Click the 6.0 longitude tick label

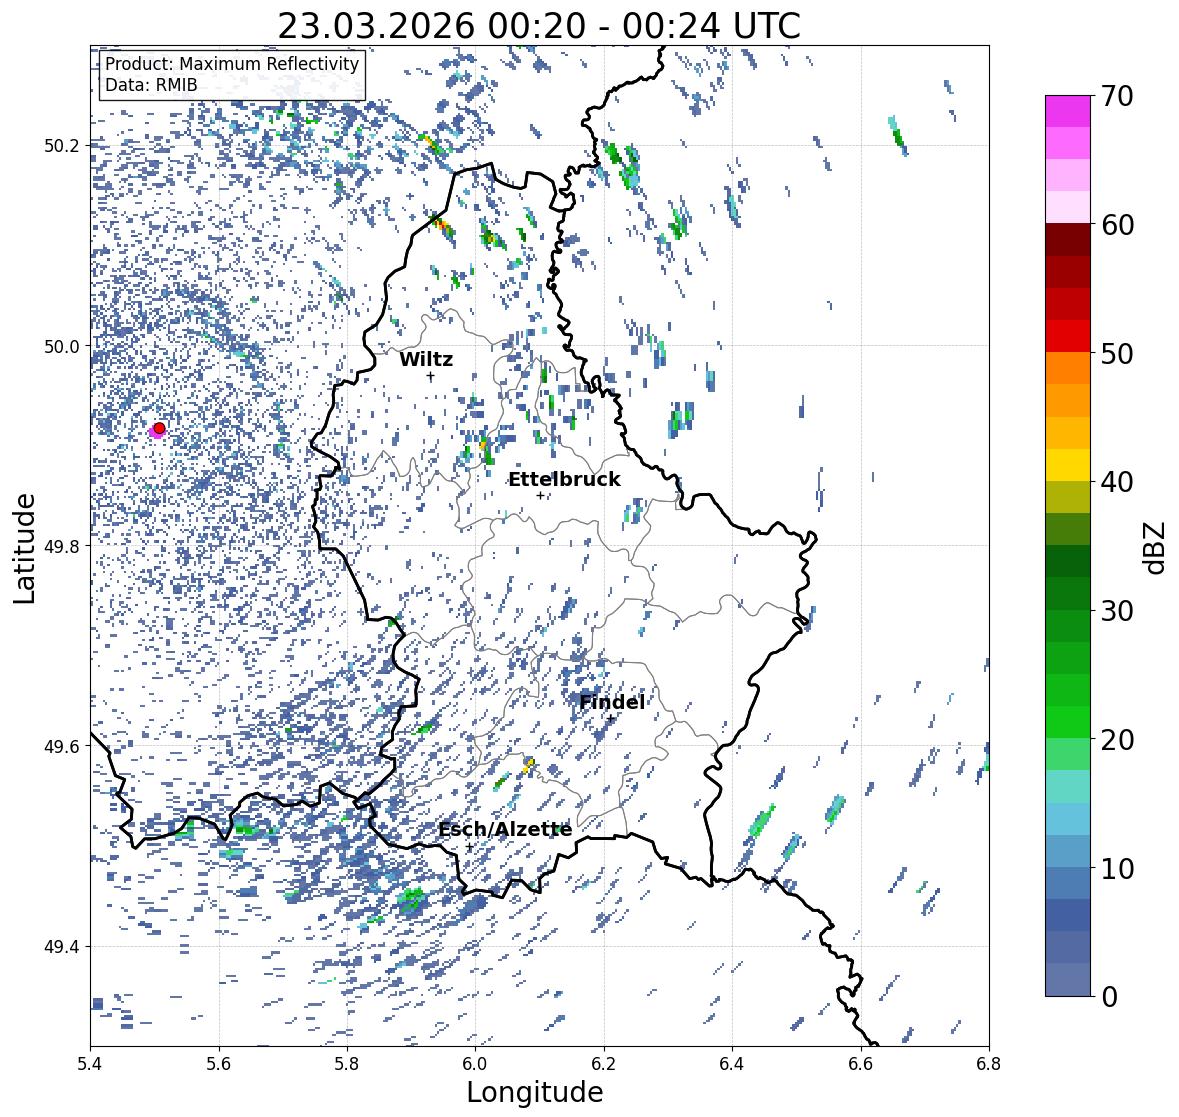click(x=475, y=1063)
